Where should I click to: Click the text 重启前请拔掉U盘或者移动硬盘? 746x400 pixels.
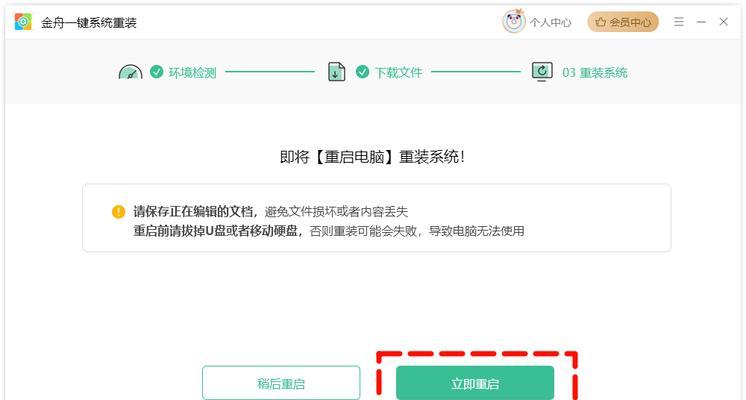pyautogui.click(x=216, y=231)
